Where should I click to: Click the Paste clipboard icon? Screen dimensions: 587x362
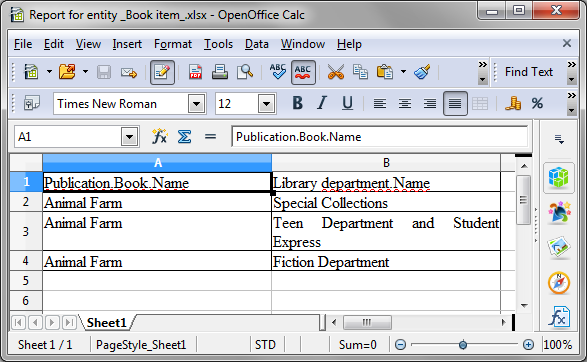coord(385,72)
